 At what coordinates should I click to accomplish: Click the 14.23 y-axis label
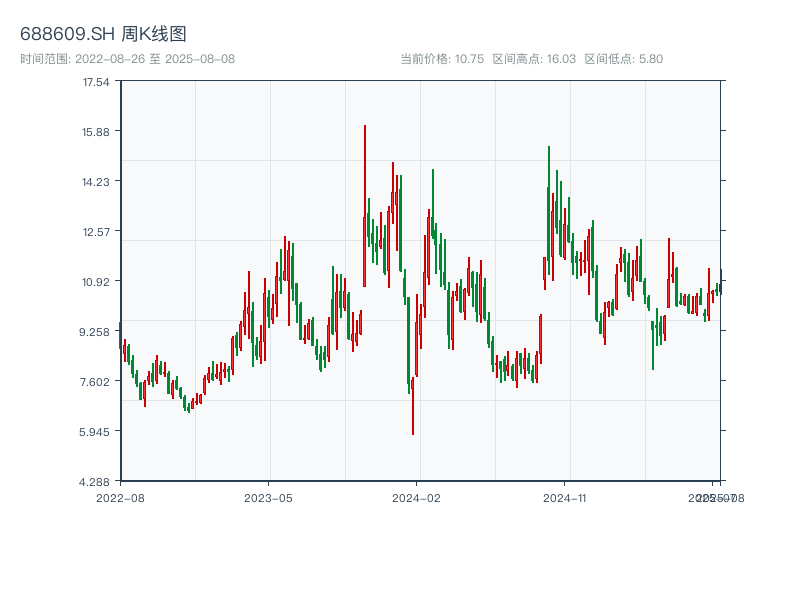coord(96,182)
